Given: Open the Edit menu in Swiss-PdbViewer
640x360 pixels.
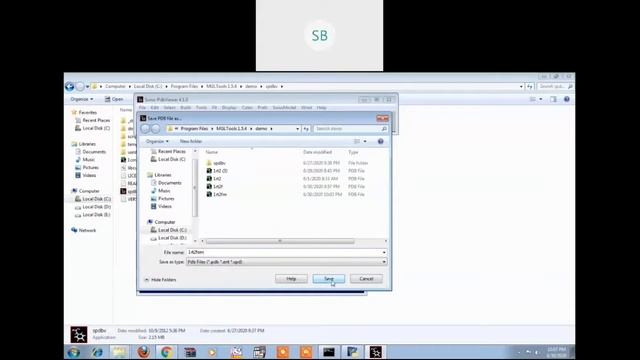Looking at the screenshot, I should (154, 108).
